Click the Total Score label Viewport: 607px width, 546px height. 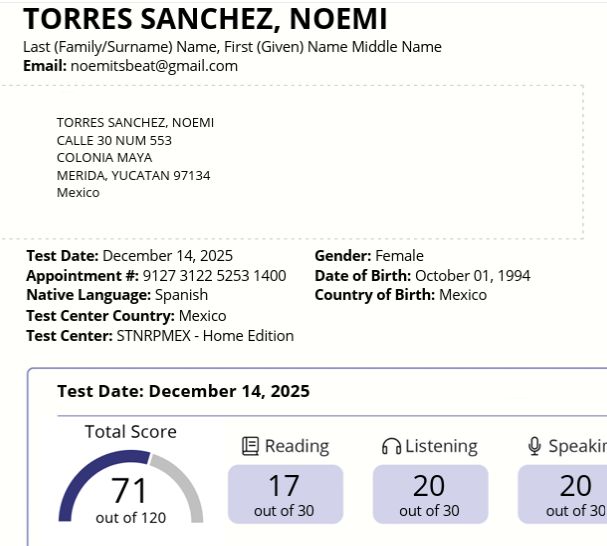point(130,432)
